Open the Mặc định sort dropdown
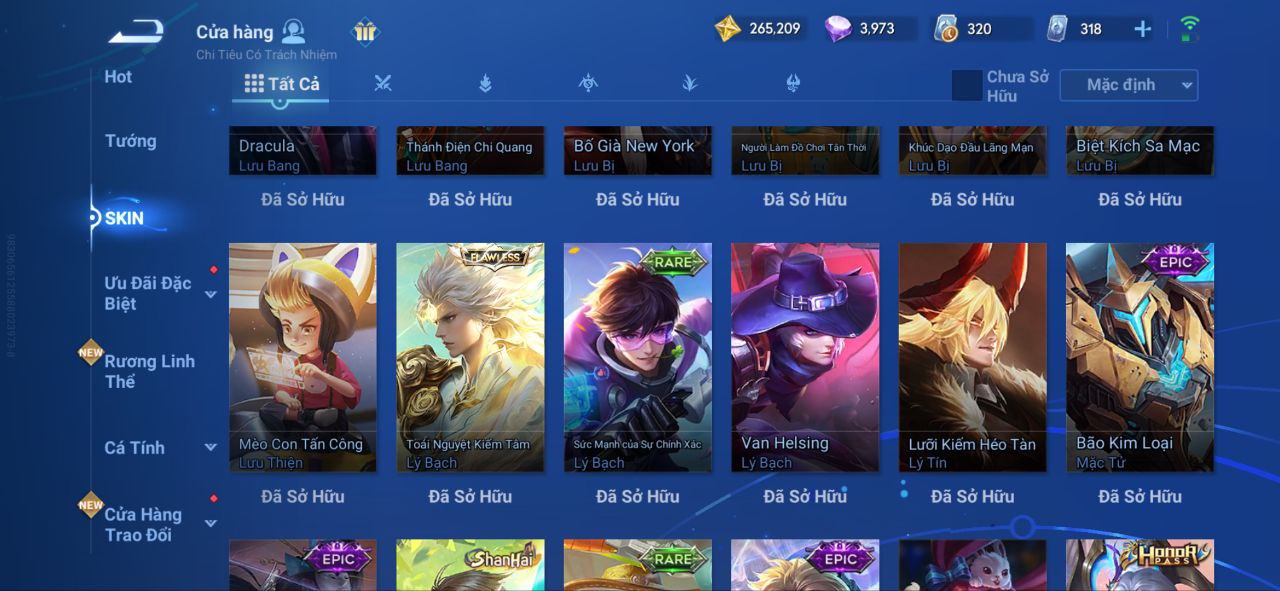This screenshot has height=591, width=1280. pyautogui.click(x=1128, y=85)
